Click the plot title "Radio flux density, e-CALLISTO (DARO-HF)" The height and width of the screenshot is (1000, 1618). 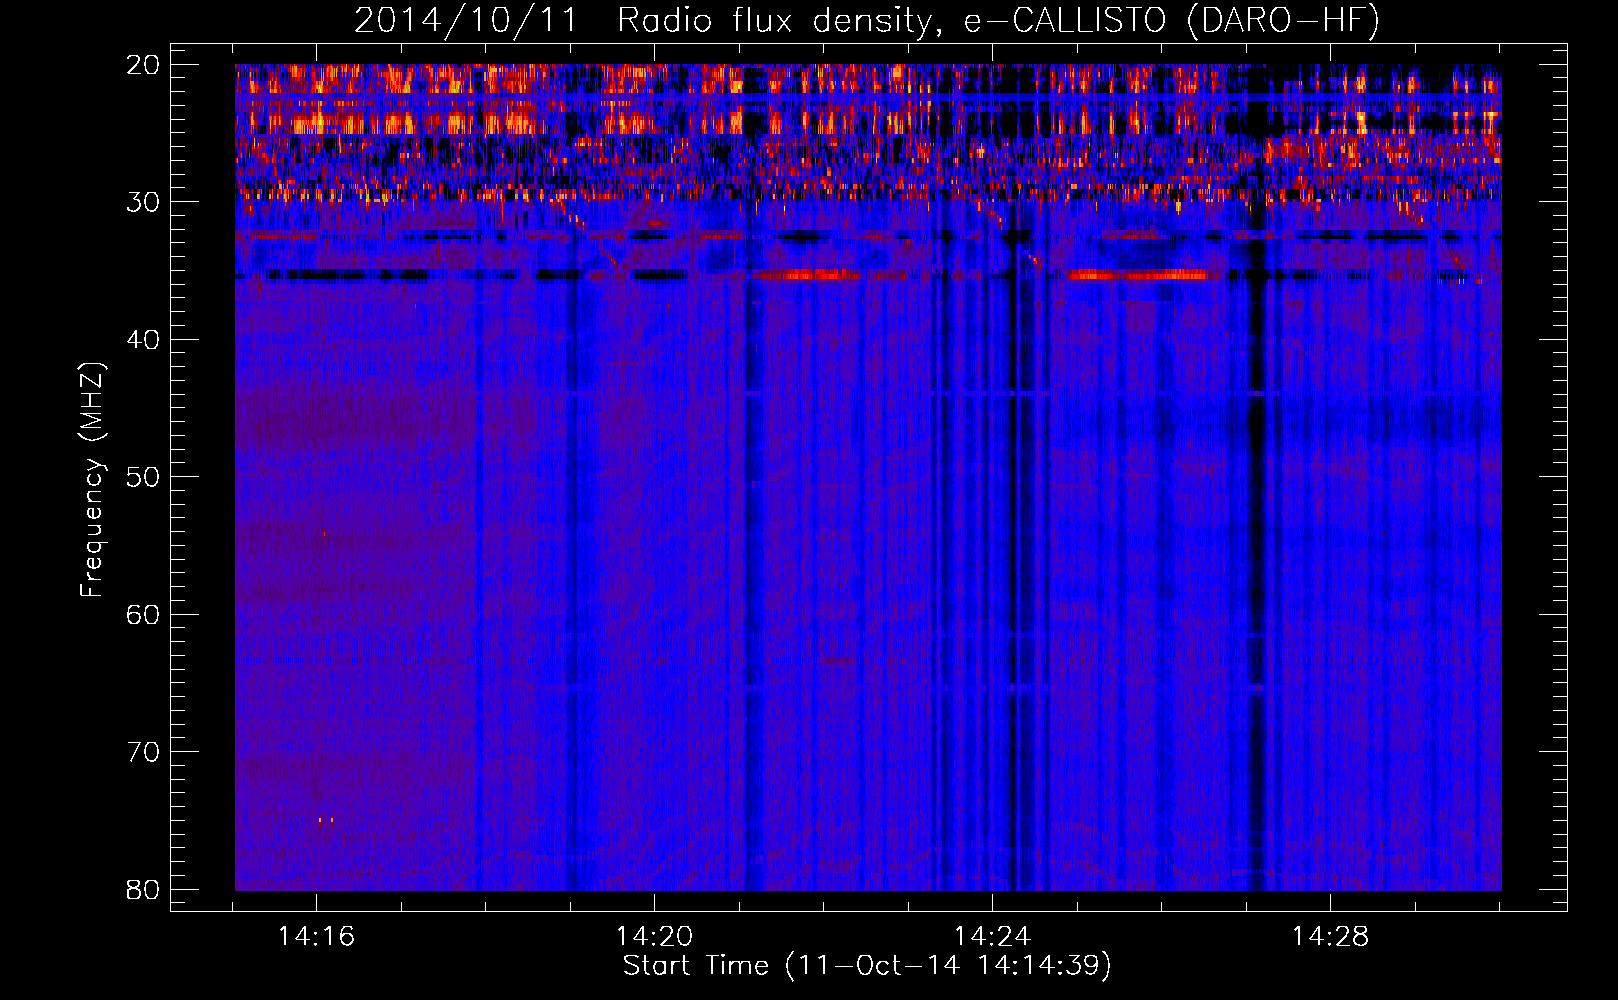998,21
